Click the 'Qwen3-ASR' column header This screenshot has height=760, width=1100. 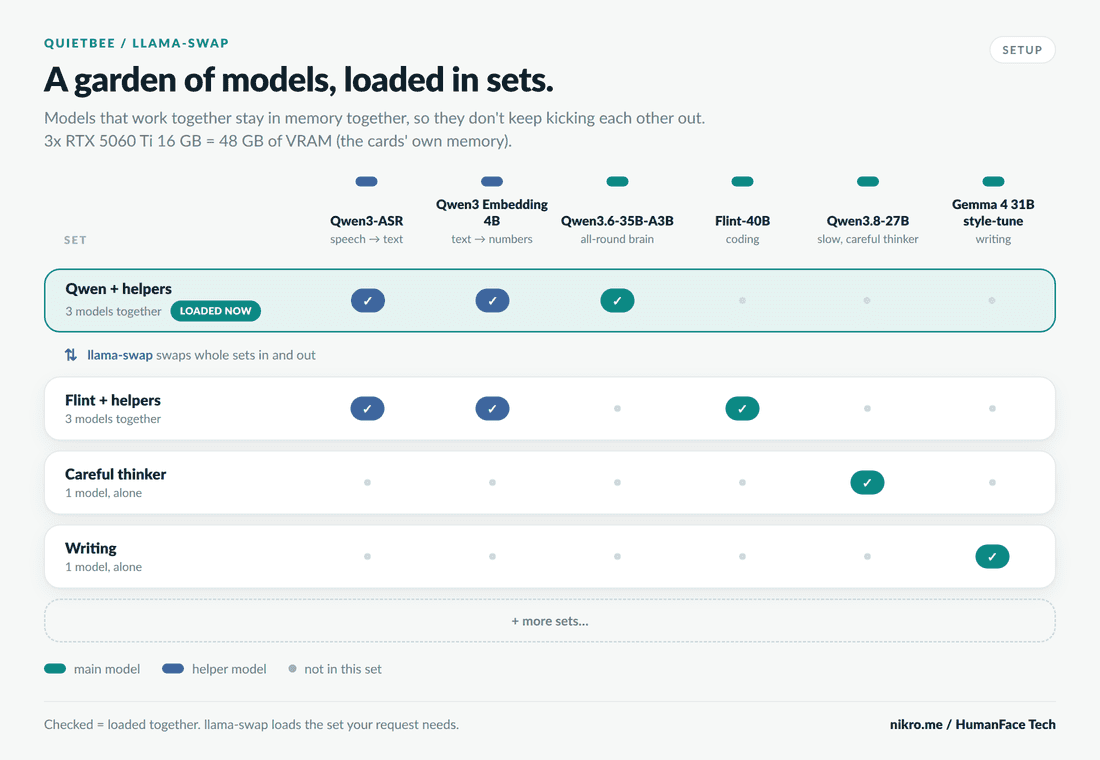[367, 221]
